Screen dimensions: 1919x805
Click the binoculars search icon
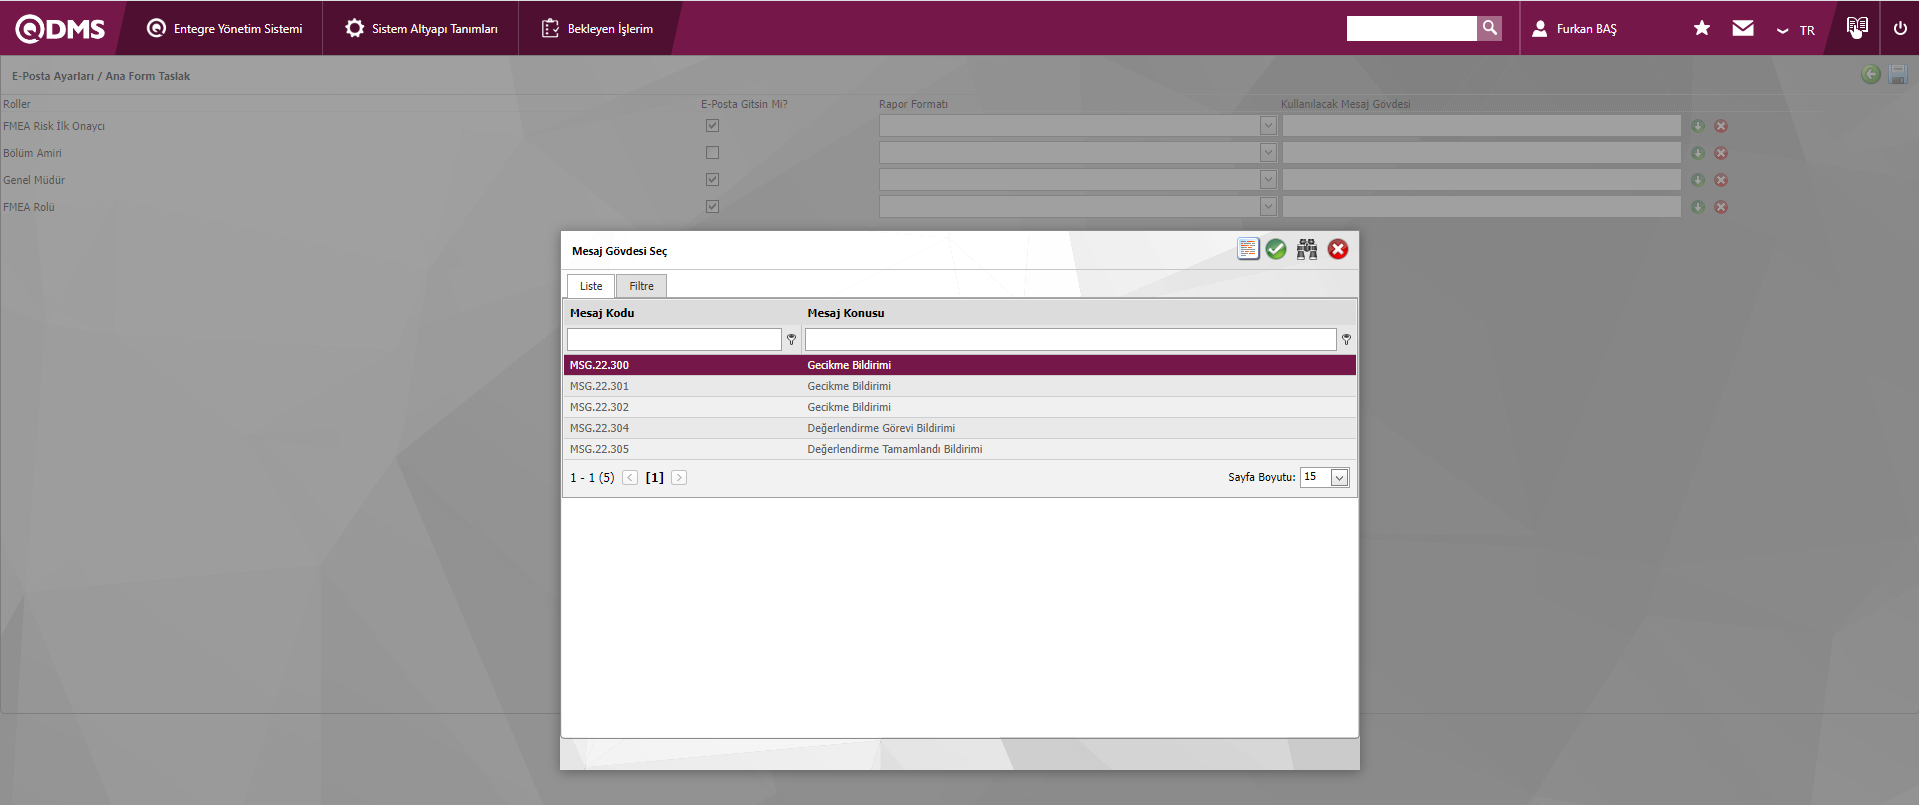pyautogui.click(x=1307, y=249)
